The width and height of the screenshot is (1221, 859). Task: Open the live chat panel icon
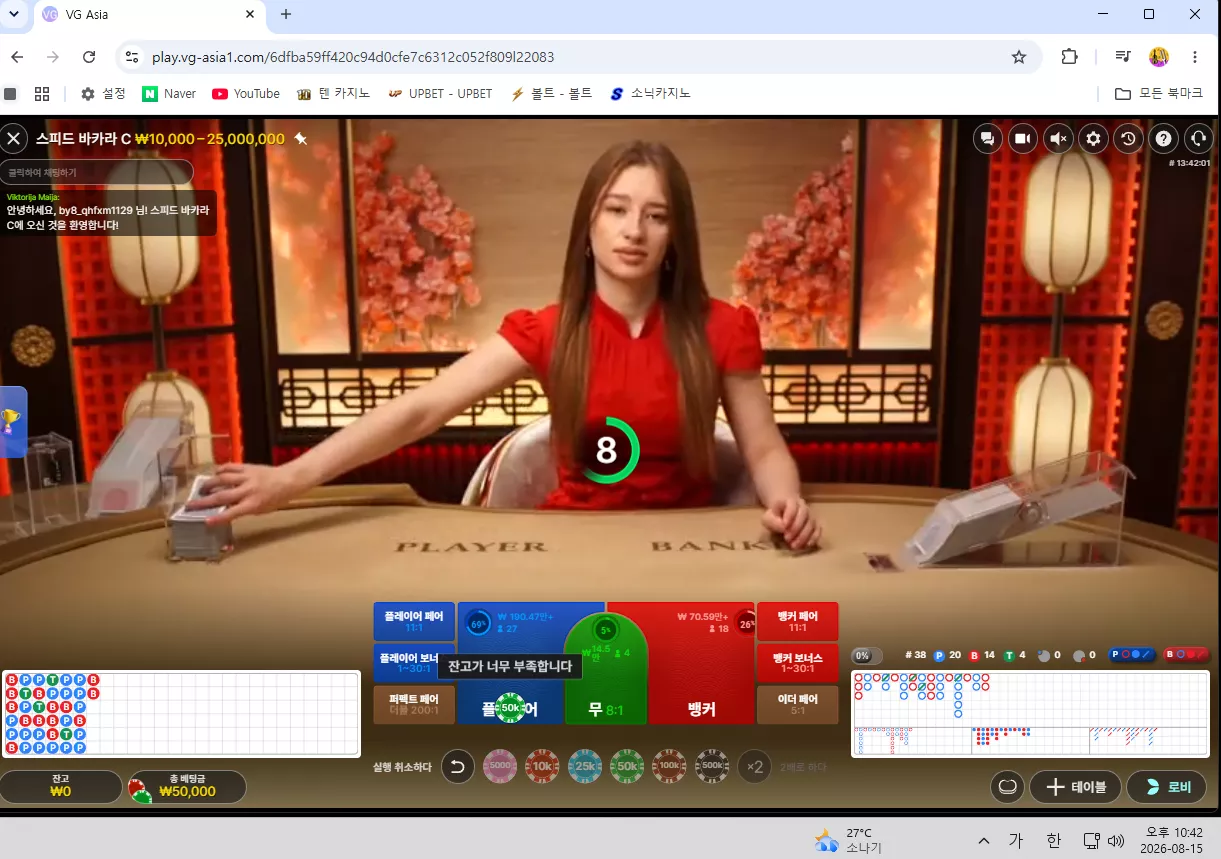coord(988,139)
